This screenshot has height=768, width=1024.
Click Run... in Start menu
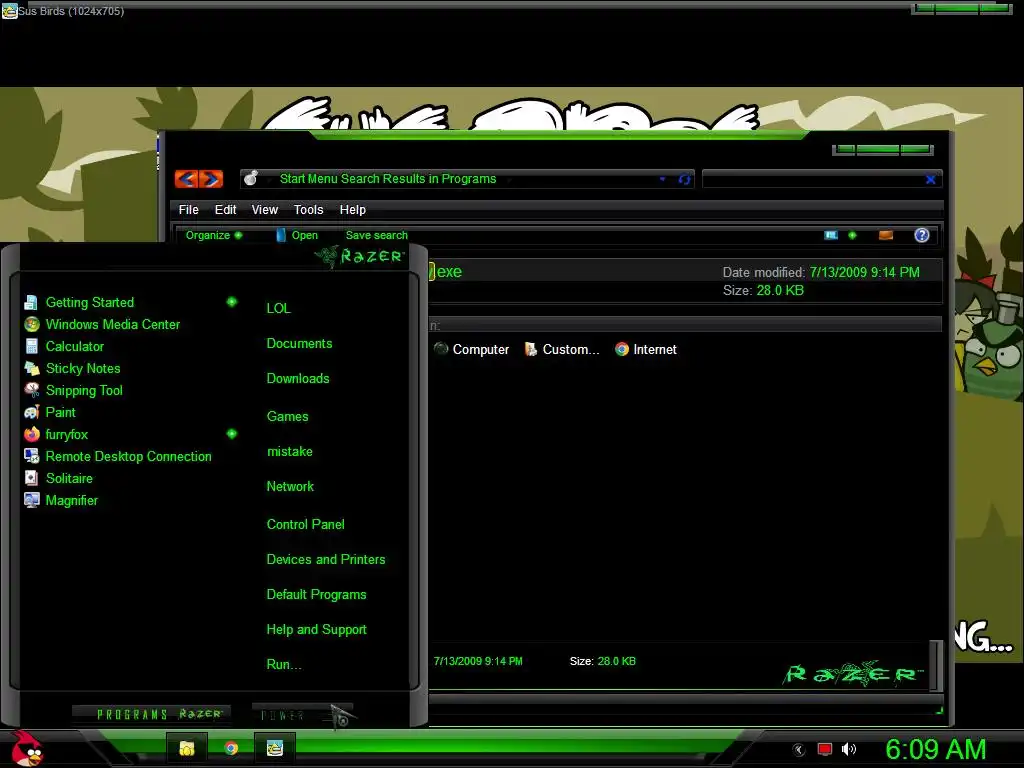tap(284, 665)
